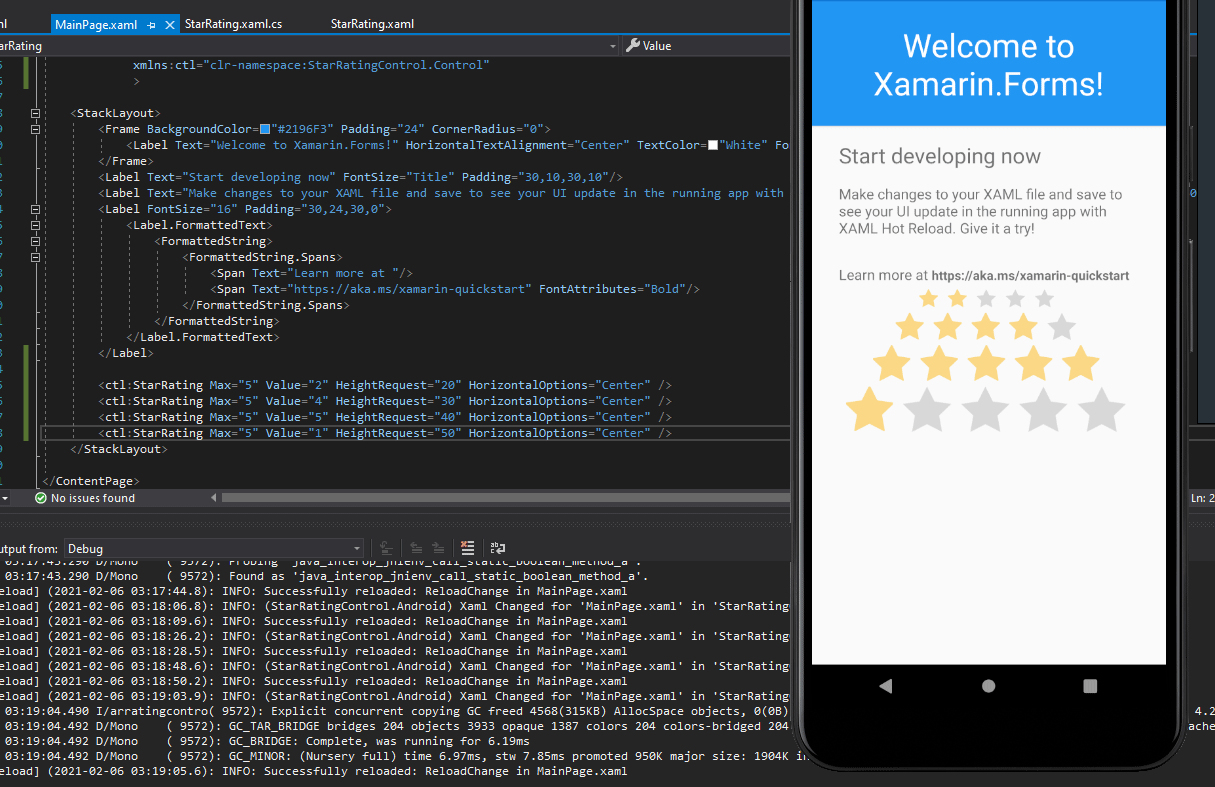
Task: Click the GC_MINOR (Nursery full) output line
Action: tap(407, 756)
